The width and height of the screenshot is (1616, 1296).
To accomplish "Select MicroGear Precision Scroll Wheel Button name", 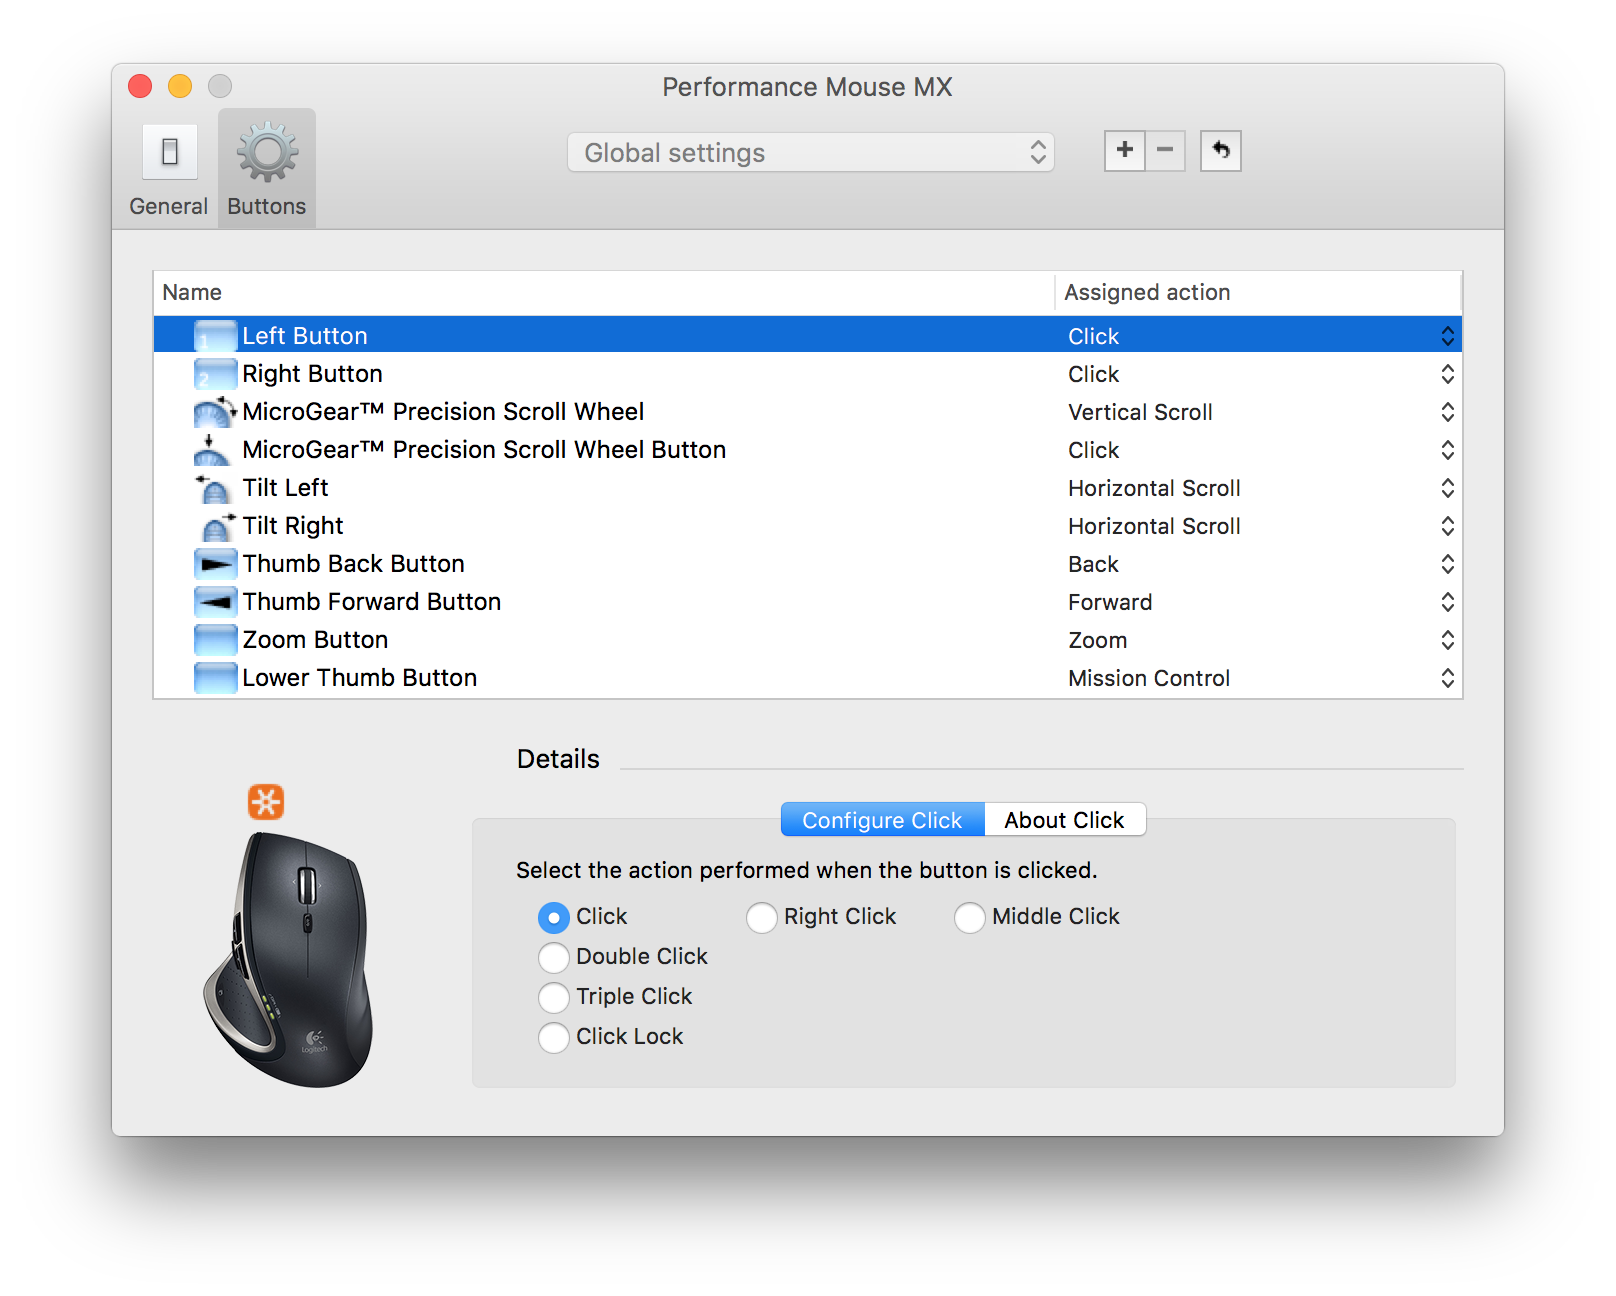I will tap(484, 450).
